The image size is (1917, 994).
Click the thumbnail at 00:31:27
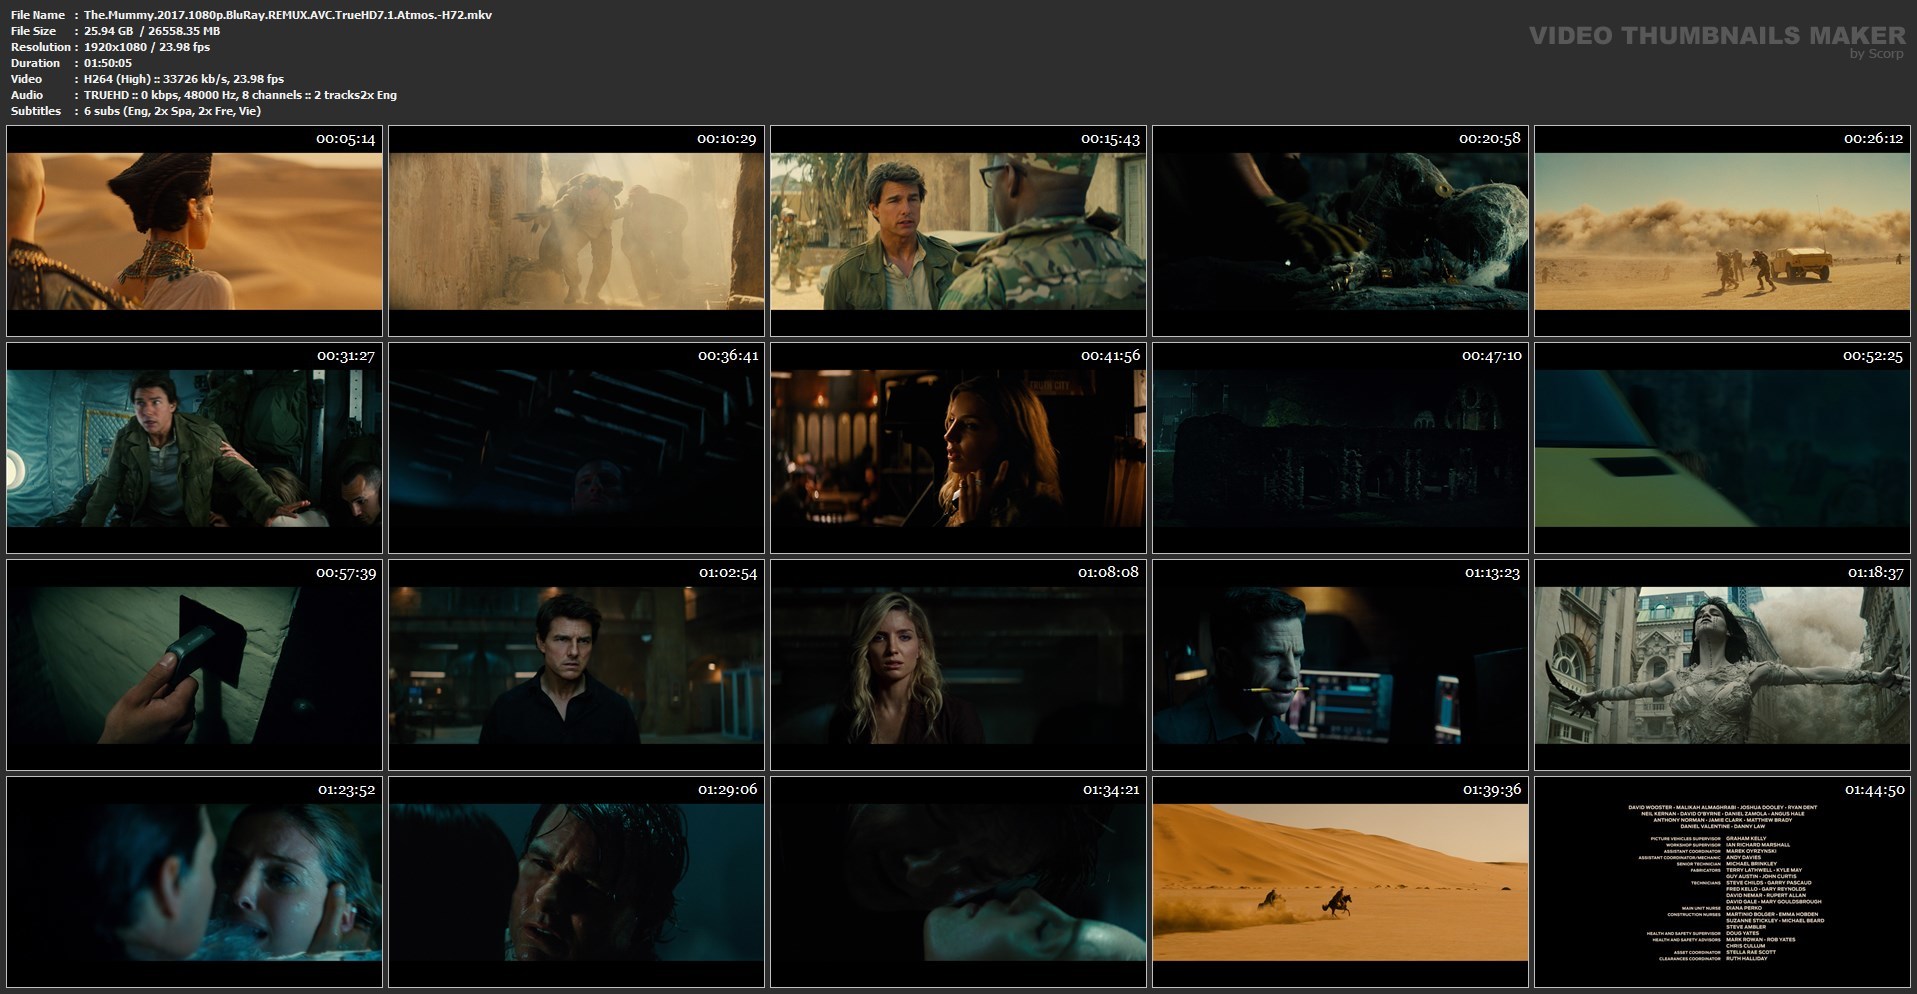pyautogui.click(x=194, y=448)
